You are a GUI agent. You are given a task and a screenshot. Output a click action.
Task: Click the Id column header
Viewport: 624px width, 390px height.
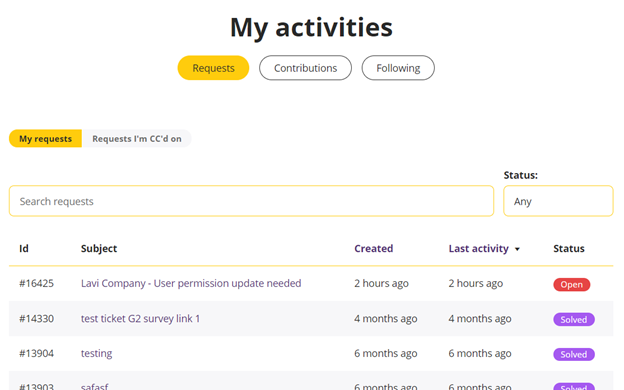24,248
